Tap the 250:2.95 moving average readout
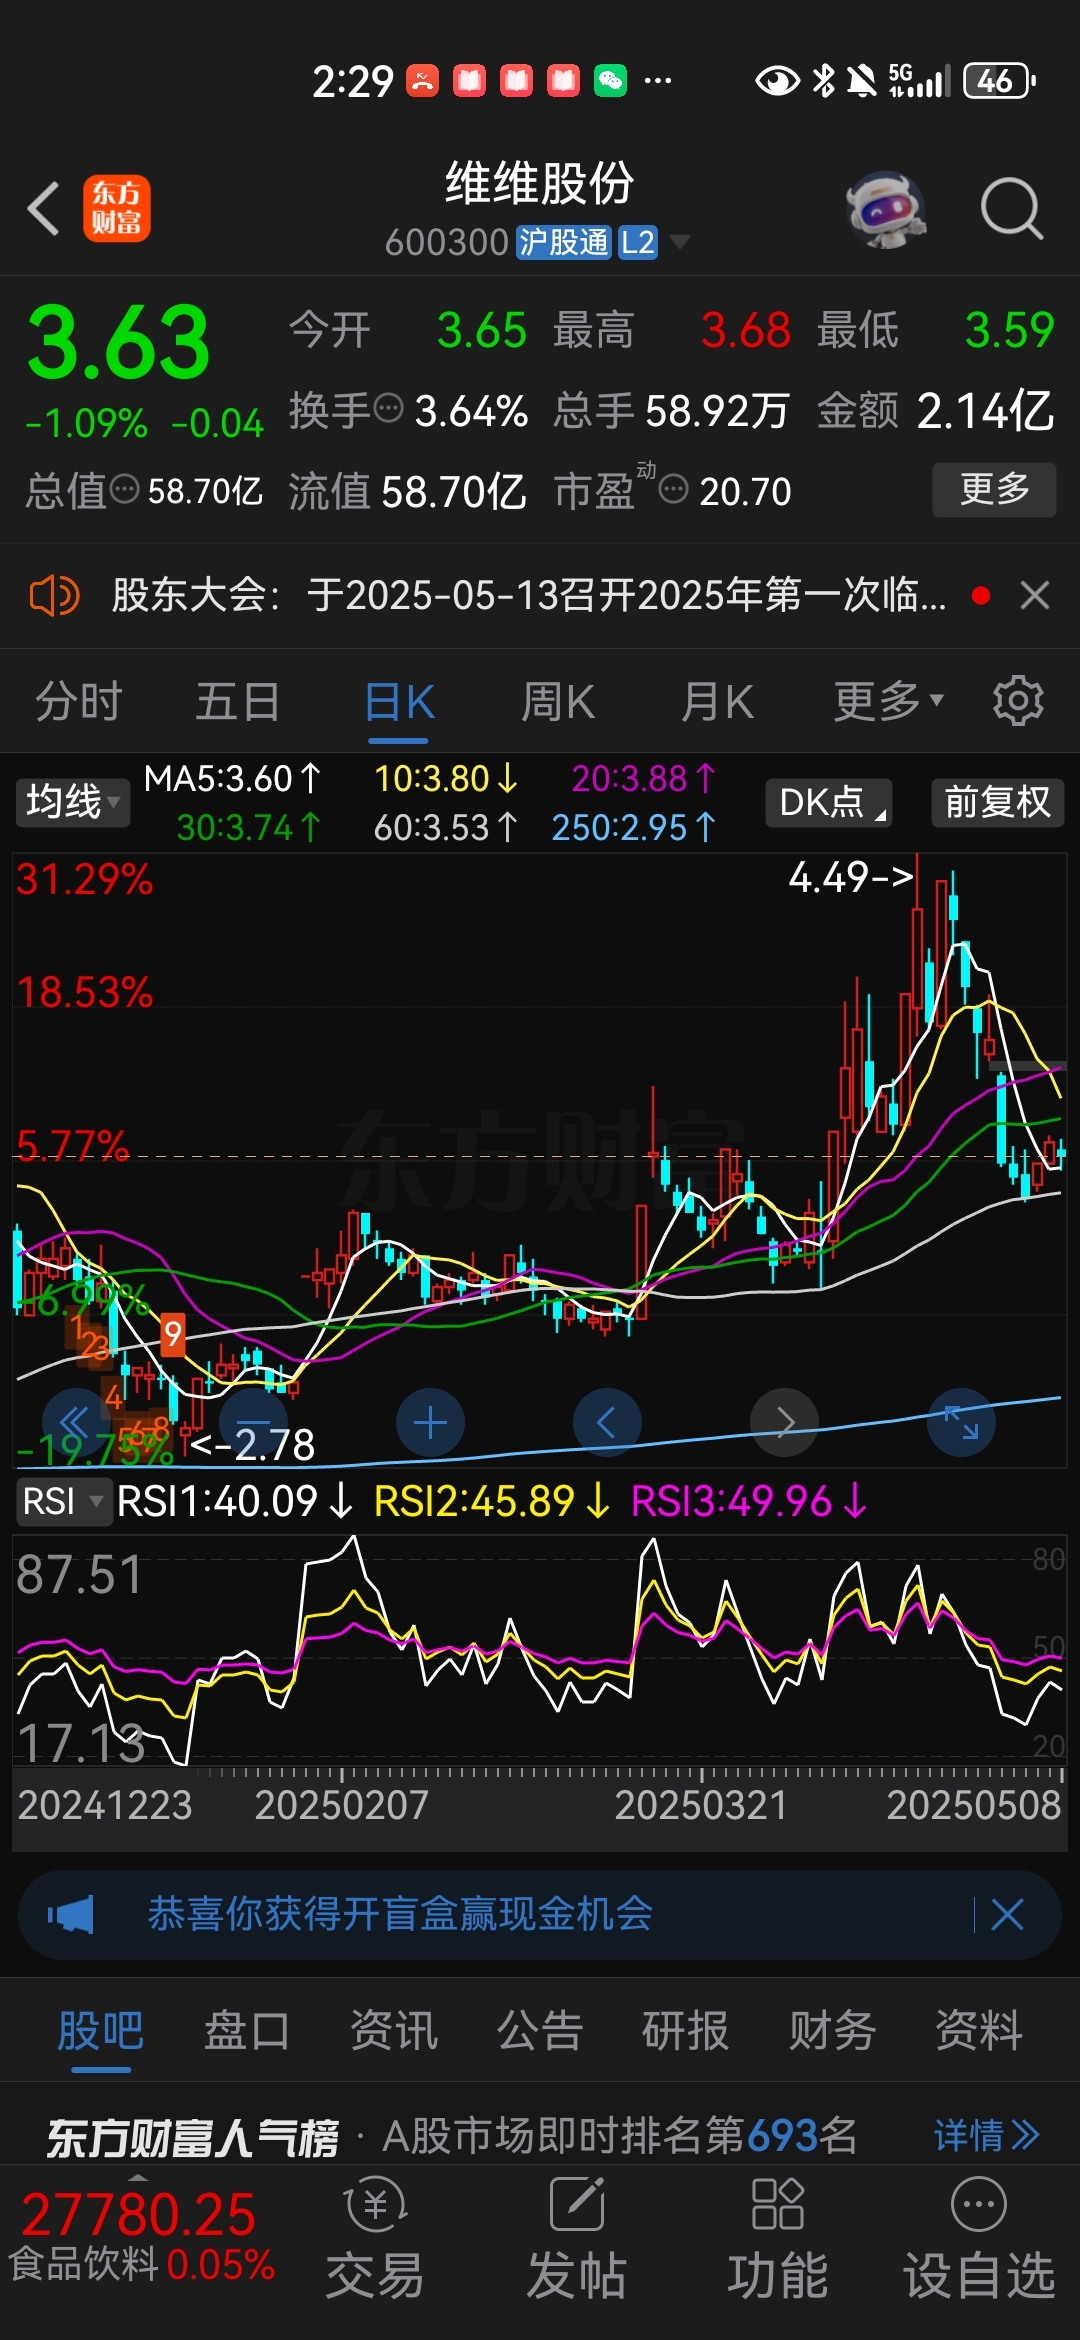Viewport: 1080px width, 2340px height. 634,827
